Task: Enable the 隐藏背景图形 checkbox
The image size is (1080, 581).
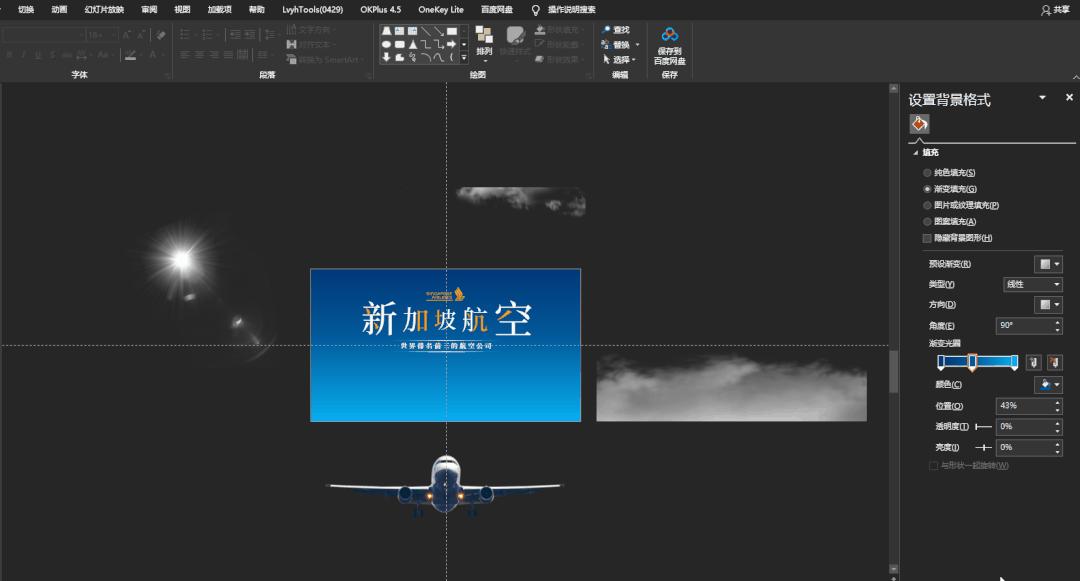Action: coord(925,237)
